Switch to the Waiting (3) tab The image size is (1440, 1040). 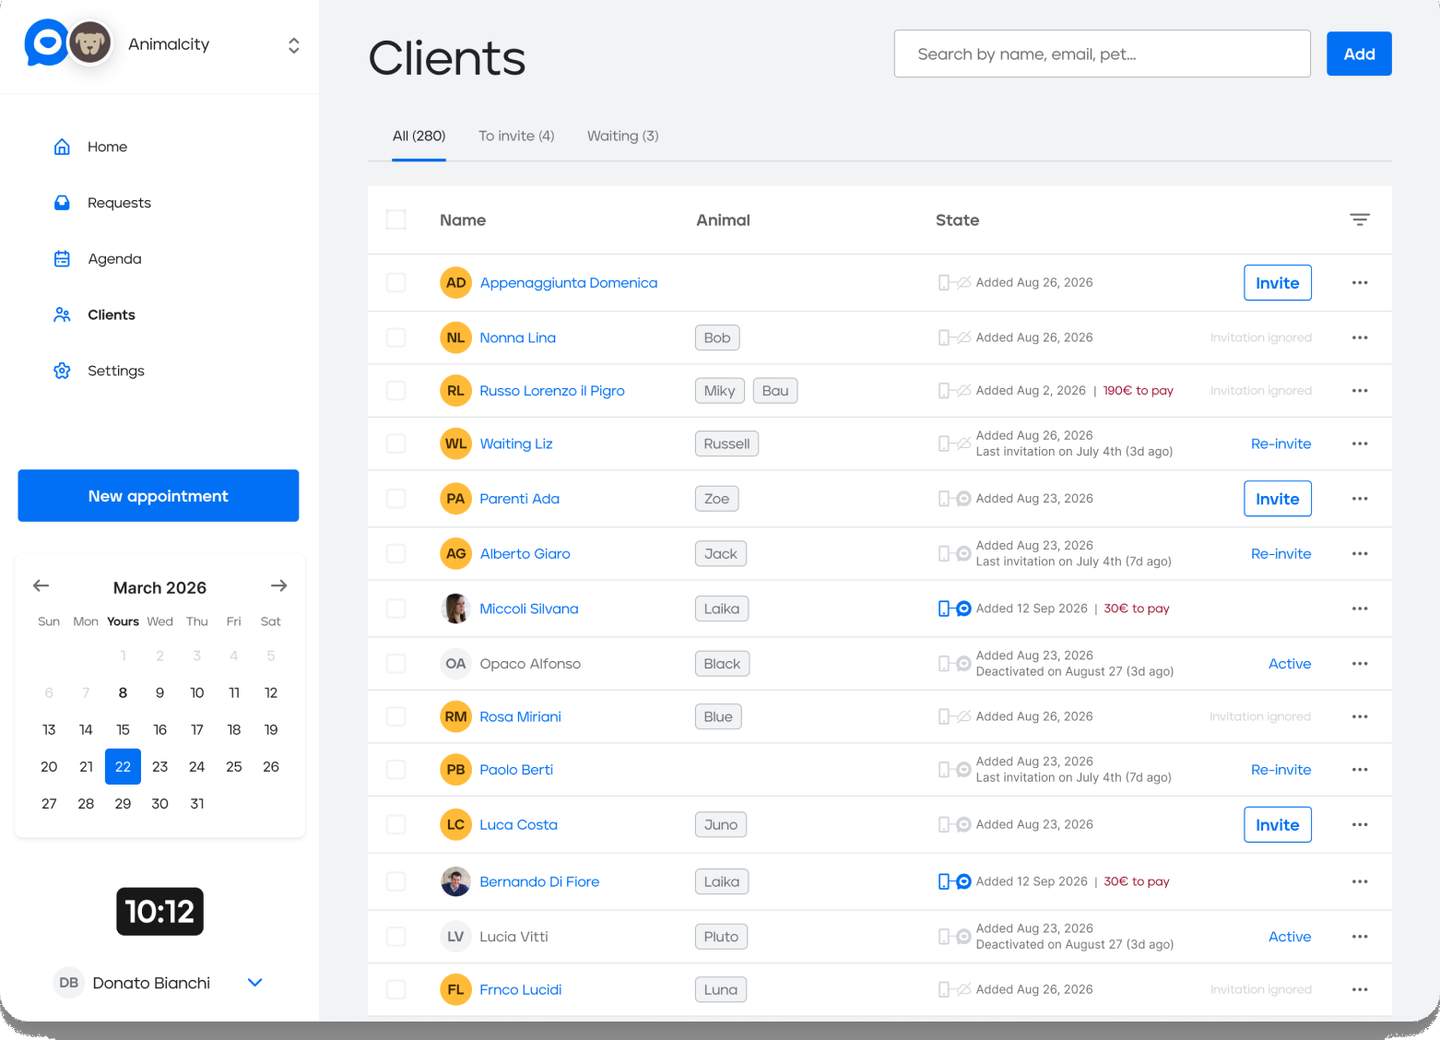click(623, 136)
